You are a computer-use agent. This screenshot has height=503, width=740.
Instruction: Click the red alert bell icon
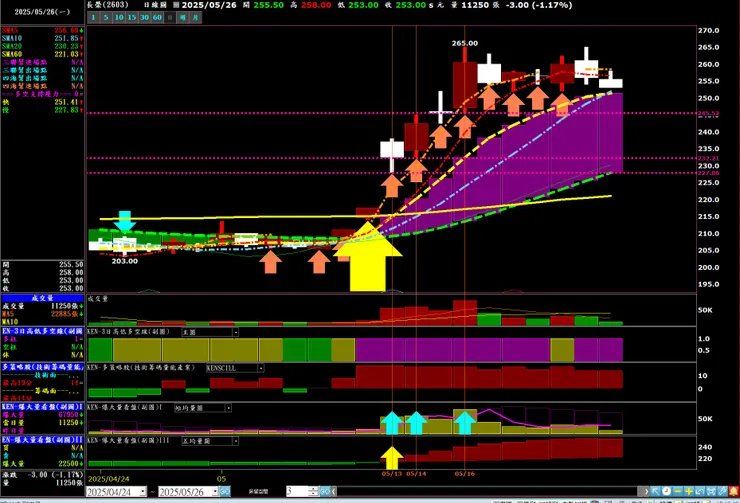[x=734, y=491]
